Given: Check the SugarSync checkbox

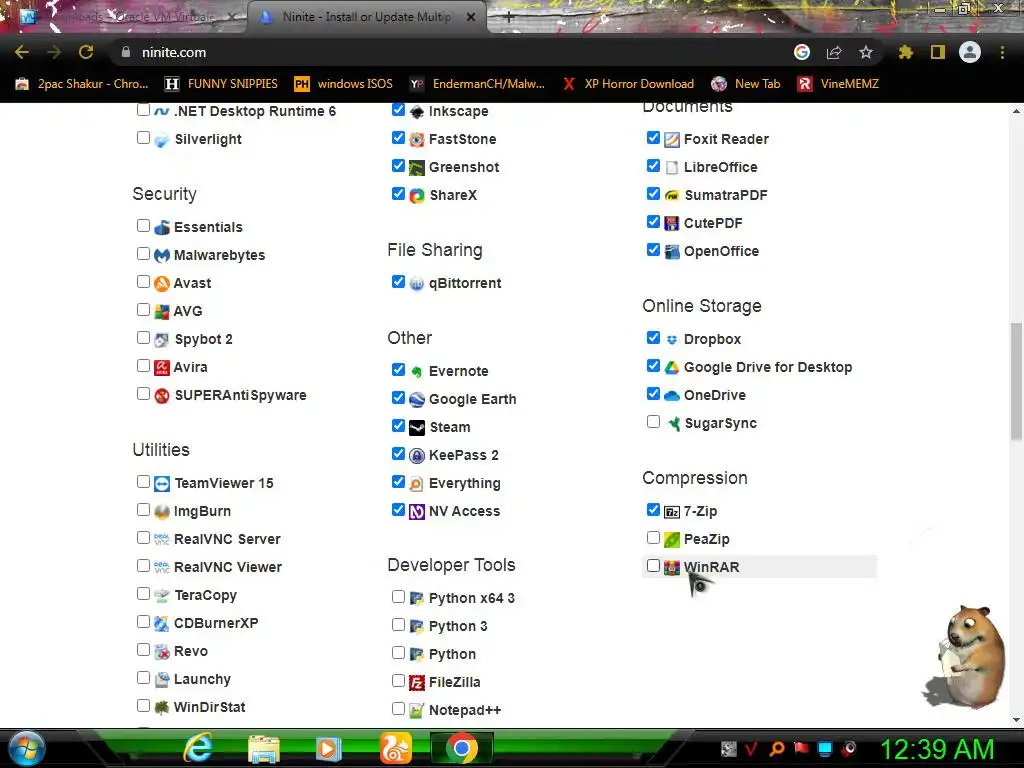Looking at the screenshot, I should pyautogui.click(x=653, y=421).
